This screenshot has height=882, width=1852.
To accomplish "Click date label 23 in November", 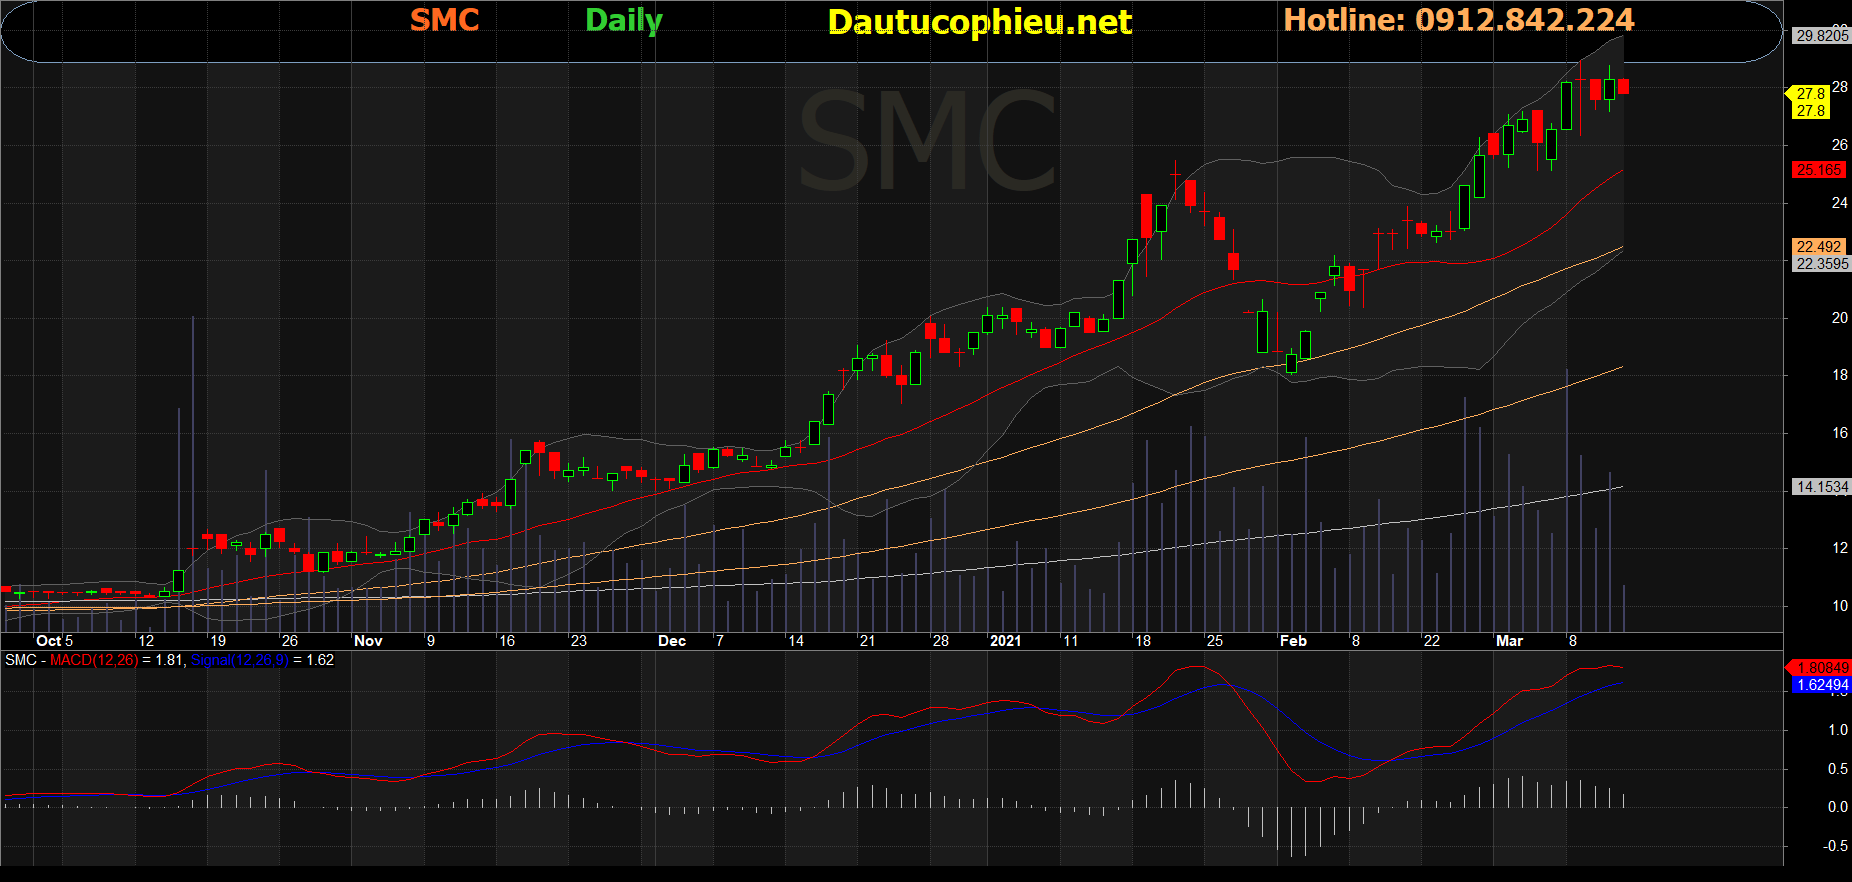I will (x=578, y=641).
